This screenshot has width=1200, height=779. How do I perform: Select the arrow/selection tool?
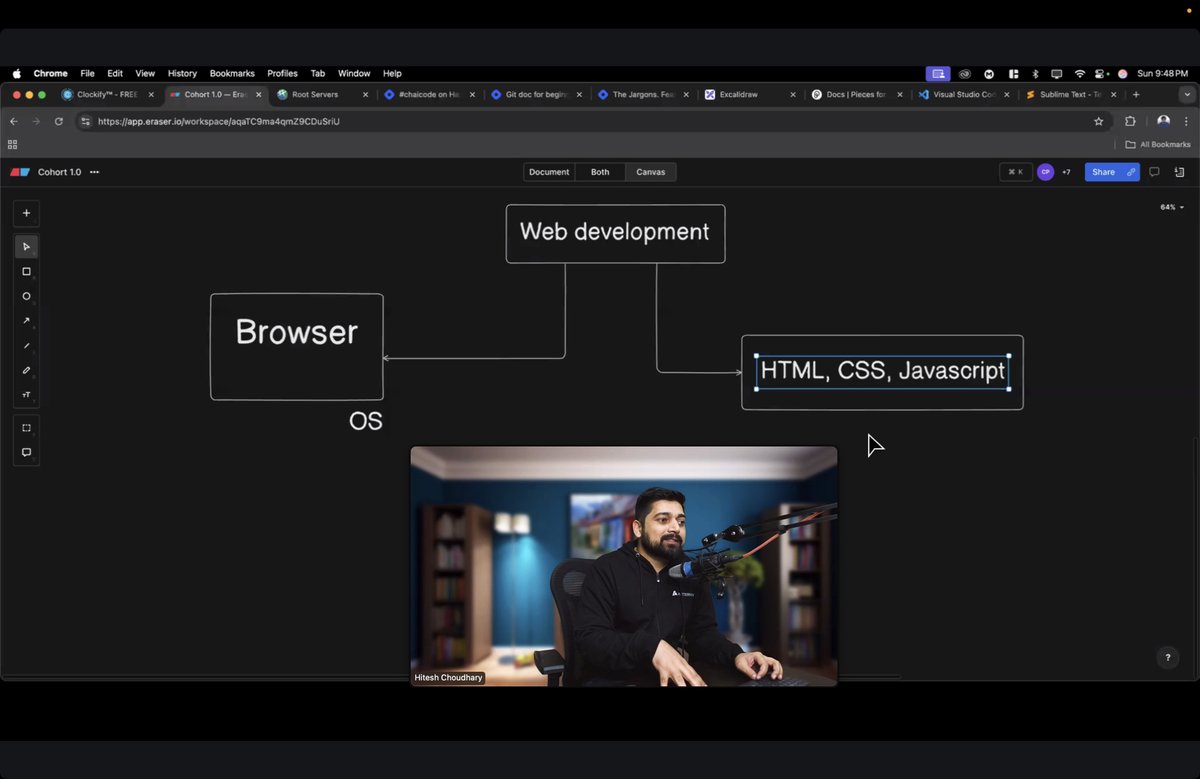coord(26,246)
